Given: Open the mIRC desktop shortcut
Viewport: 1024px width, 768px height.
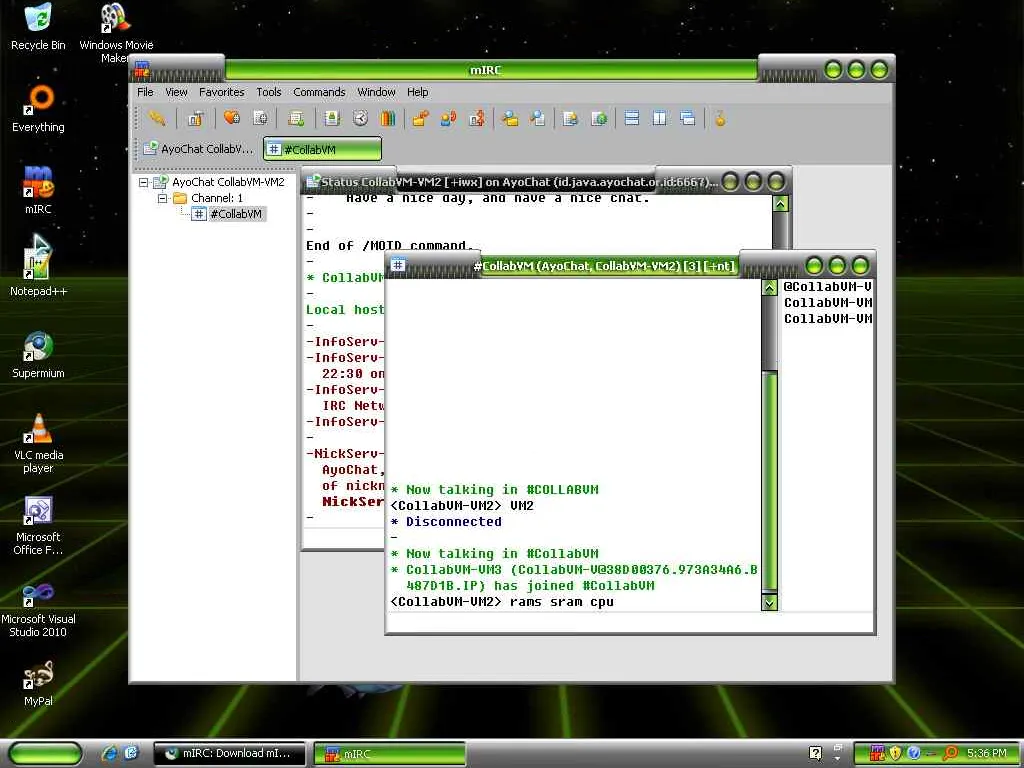Looking at the screenshot, I should [x=38, y=190].
